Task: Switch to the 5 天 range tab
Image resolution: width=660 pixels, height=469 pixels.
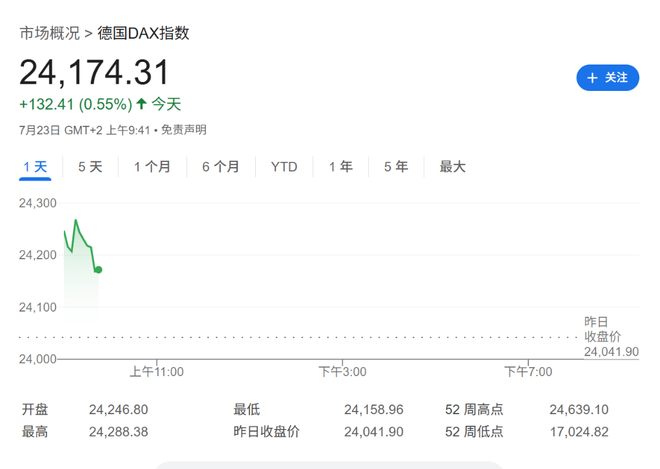Action: click(90, 167)
